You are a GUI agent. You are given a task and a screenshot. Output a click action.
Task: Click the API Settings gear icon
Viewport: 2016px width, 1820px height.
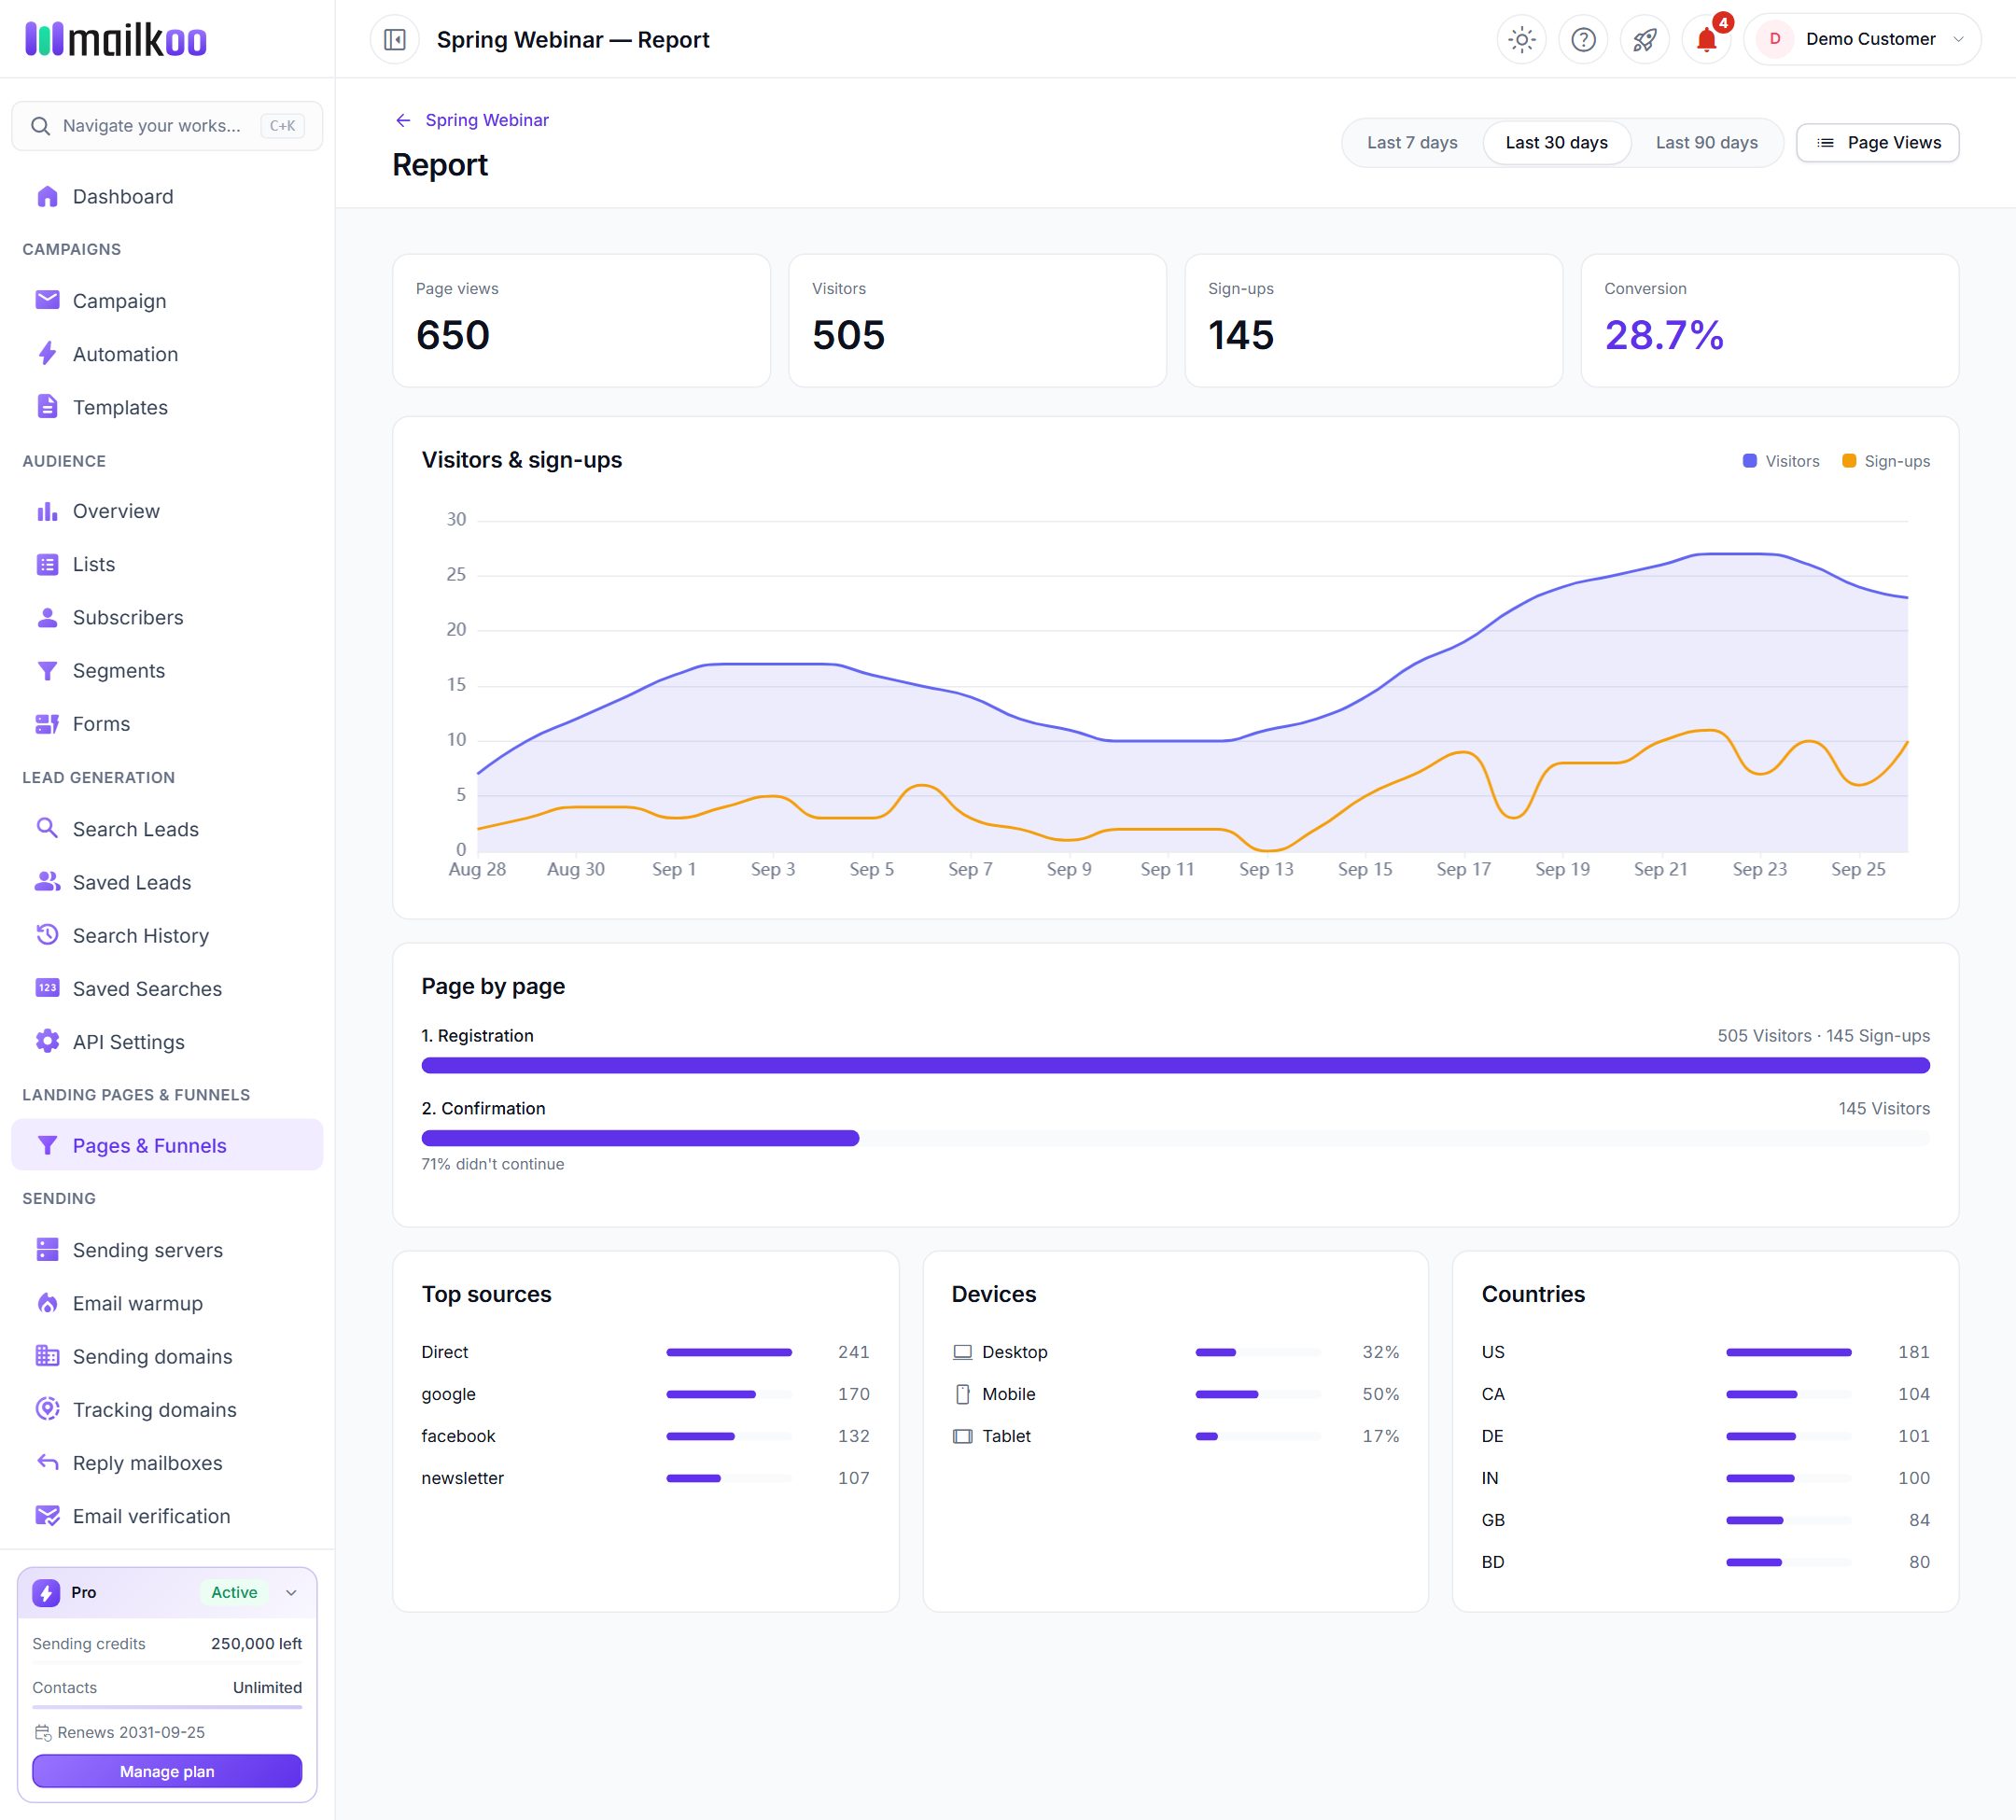47,1040
